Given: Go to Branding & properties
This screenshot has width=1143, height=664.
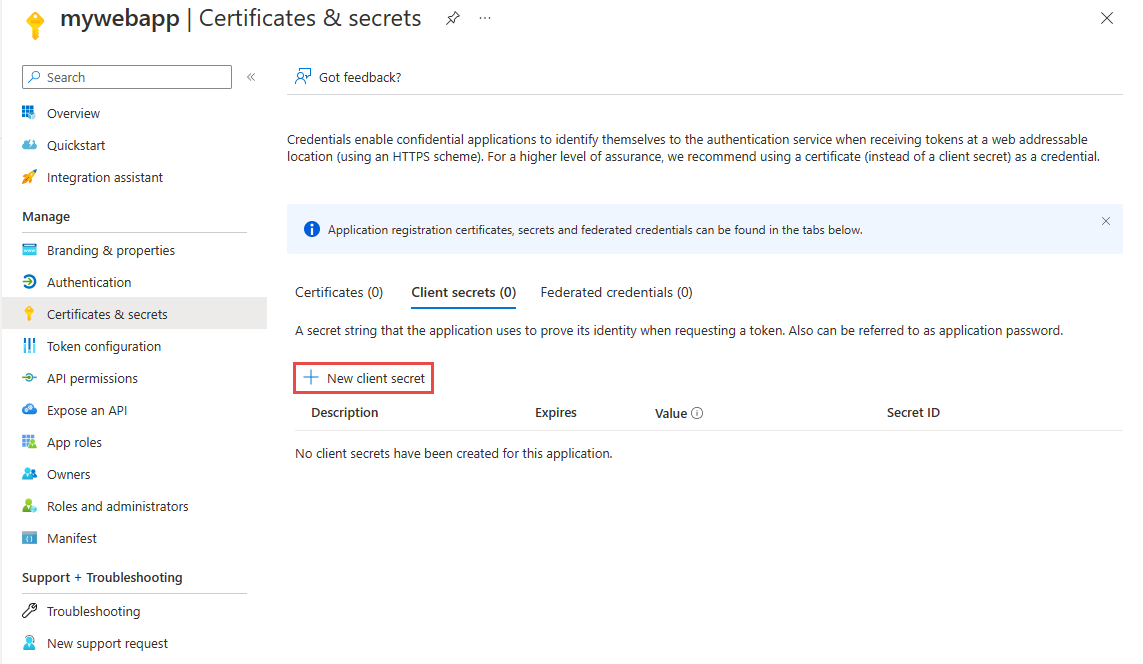Looking at the screenshot, I should coord(105,249).
